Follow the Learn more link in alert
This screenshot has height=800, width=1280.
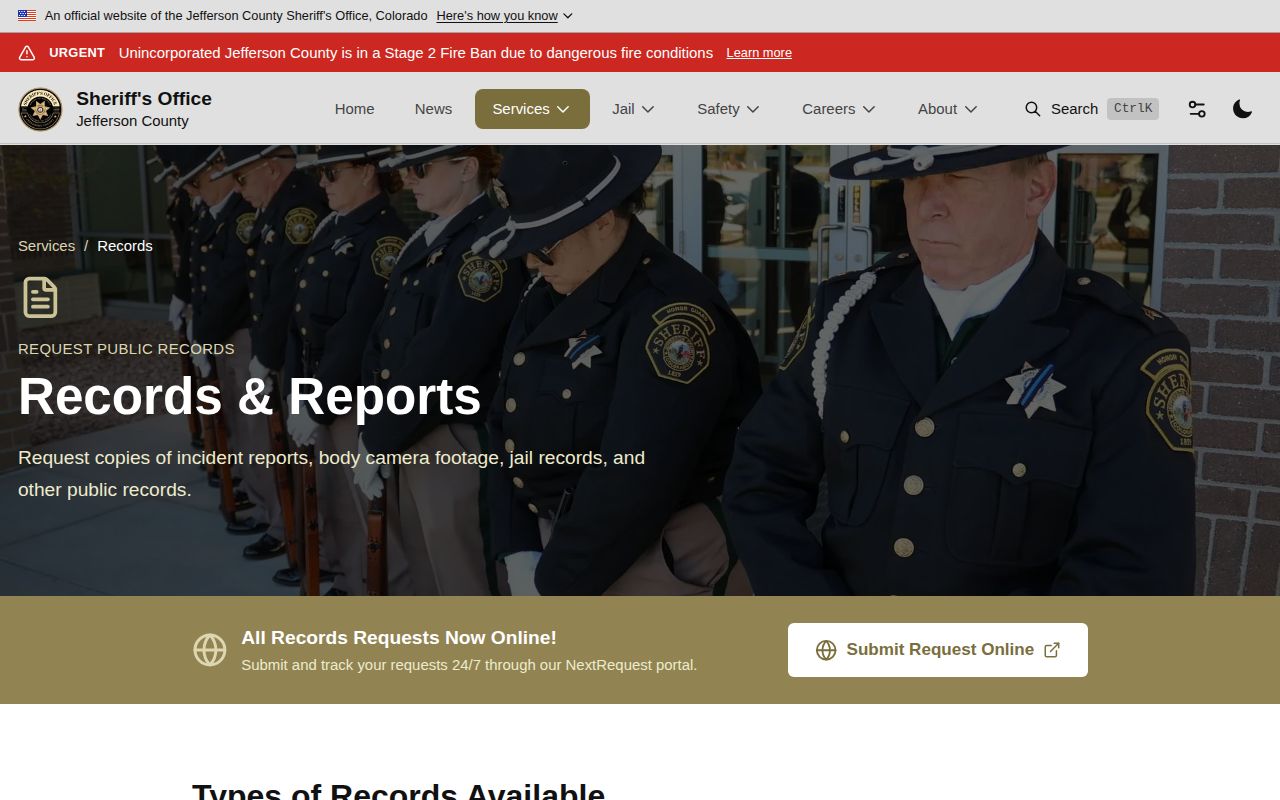click(x=759, y=53)
